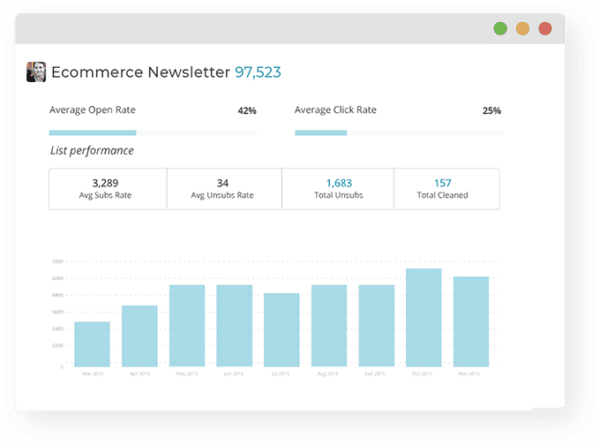Click the Ecommerce Newsletter title

[141, 72]
